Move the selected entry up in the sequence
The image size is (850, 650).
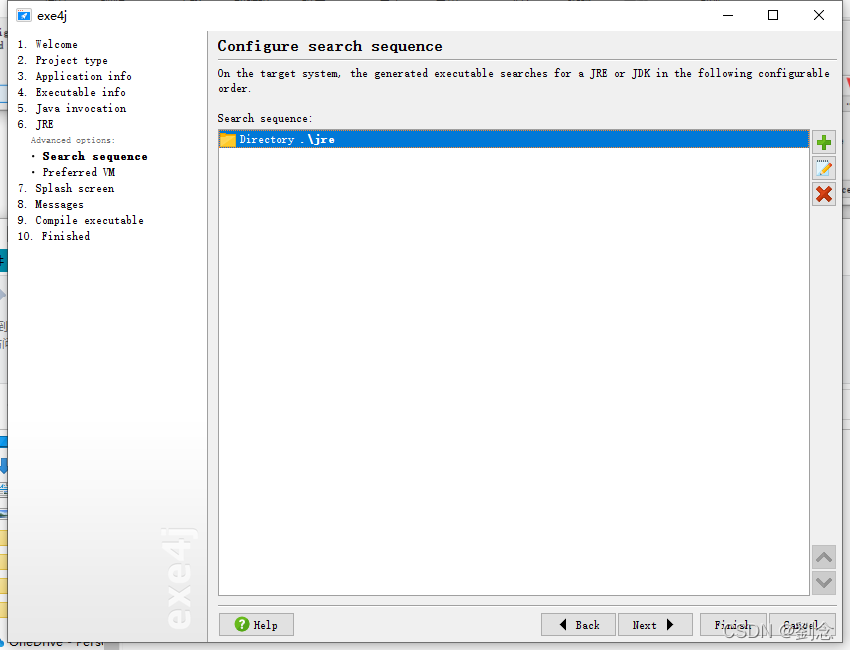pyautogui.click(x=823, y=557)
